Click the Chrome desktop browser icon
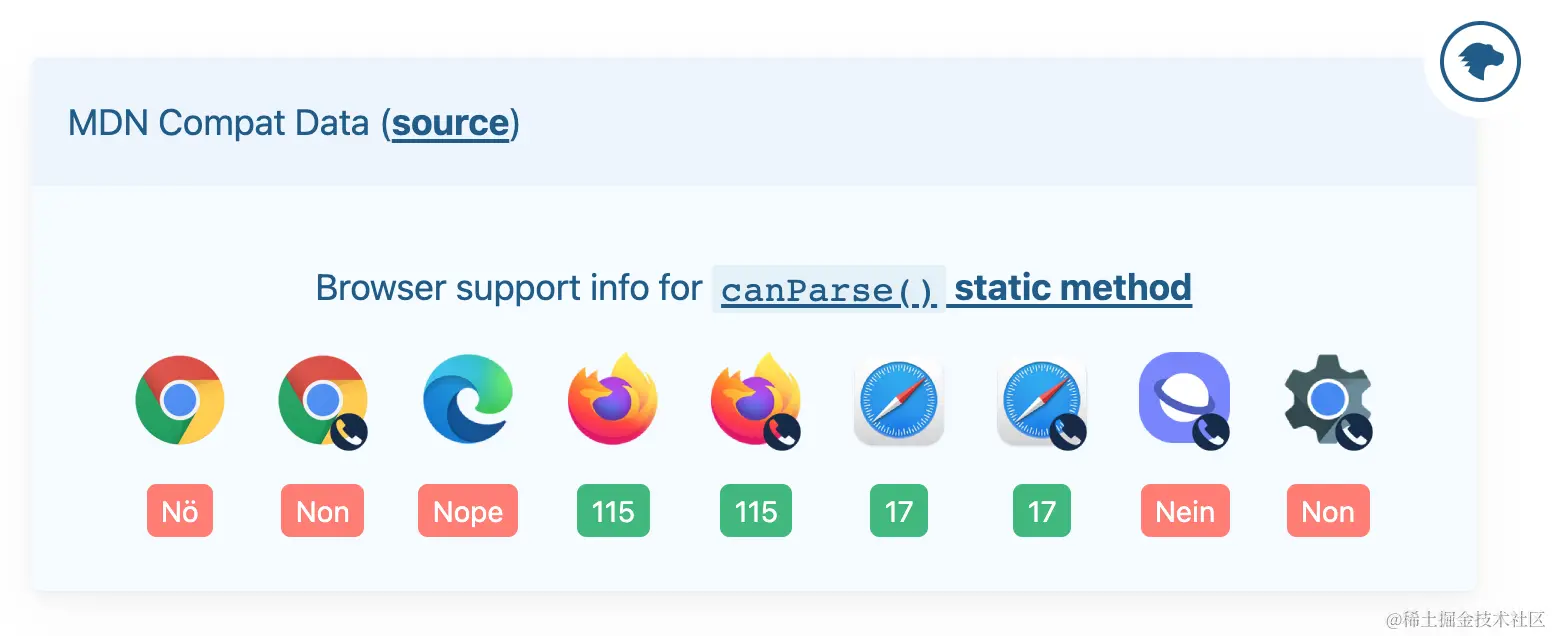The image size is (1552, 636). [x=180, y=400]
